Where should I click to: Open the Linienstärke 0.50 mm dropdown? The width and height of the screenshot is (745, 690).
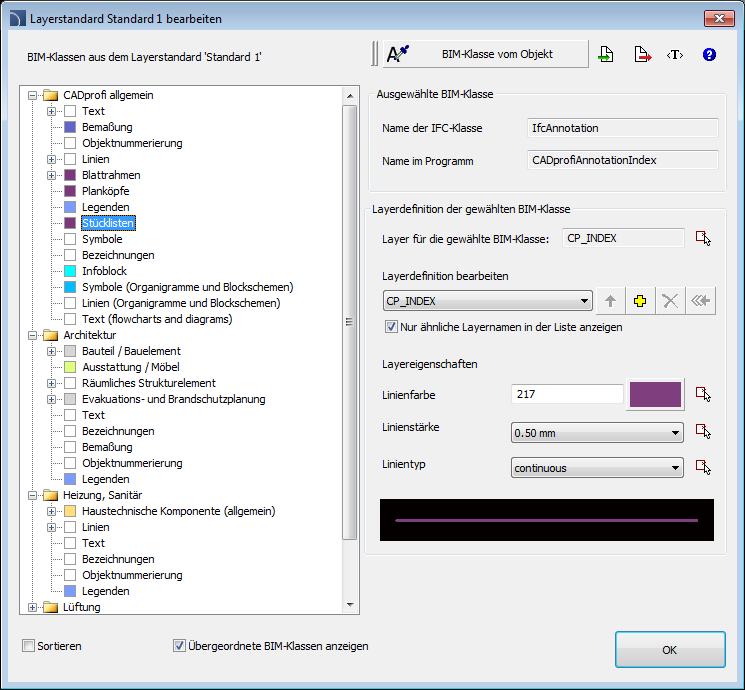tap(676, 433)
